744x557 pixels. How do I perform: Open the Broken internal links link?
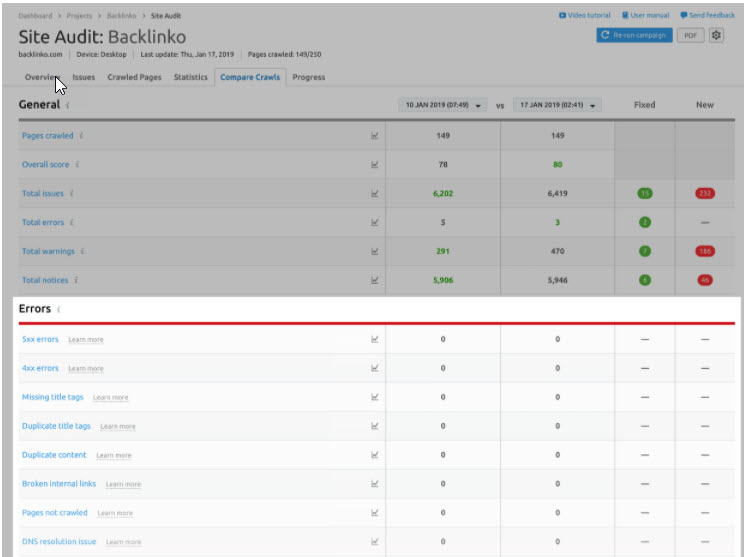pyautogui.click(x=59, y=484)
